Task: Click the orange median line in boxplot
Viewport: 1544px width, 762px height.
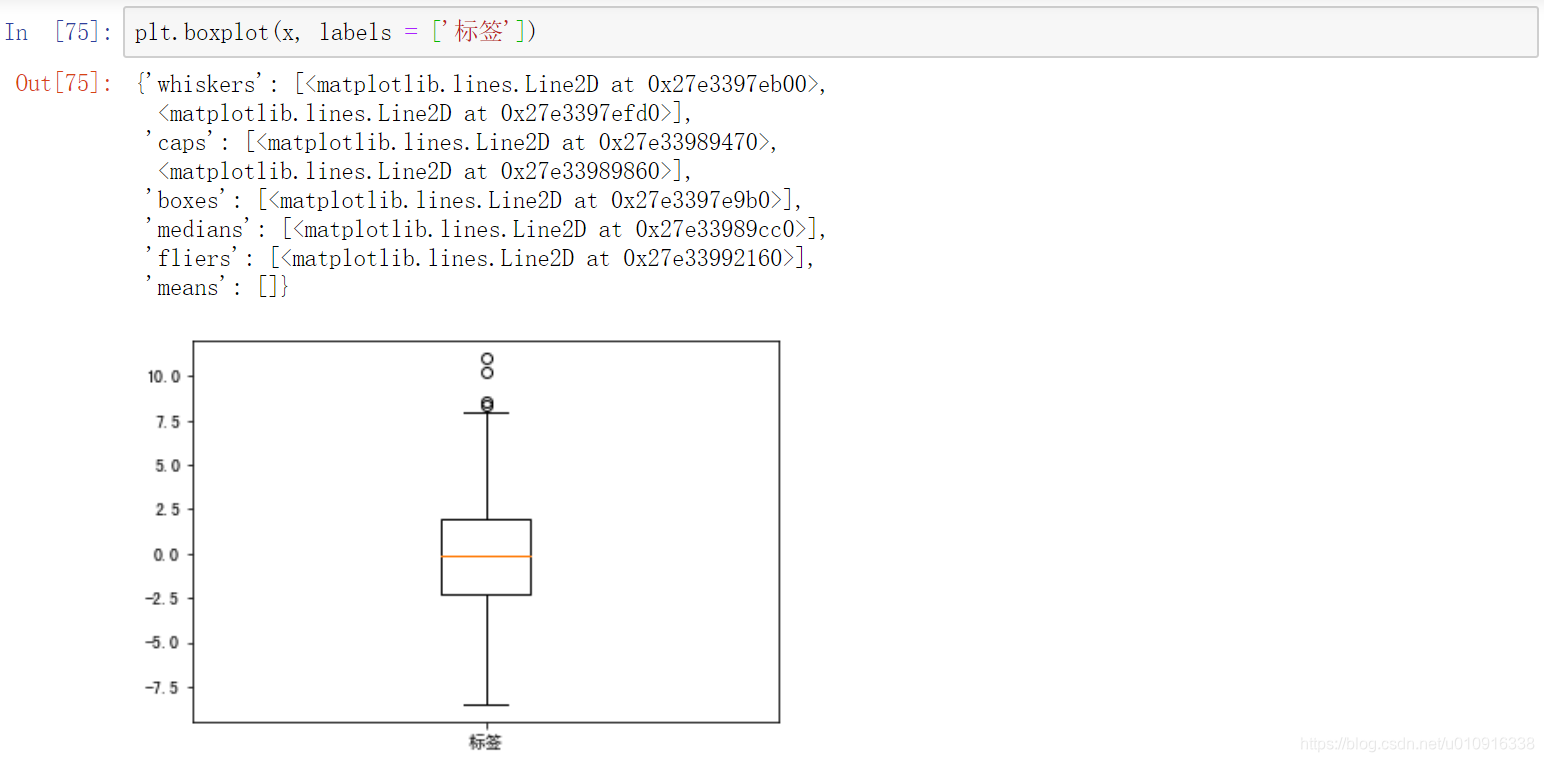Action: coord(486,556)
